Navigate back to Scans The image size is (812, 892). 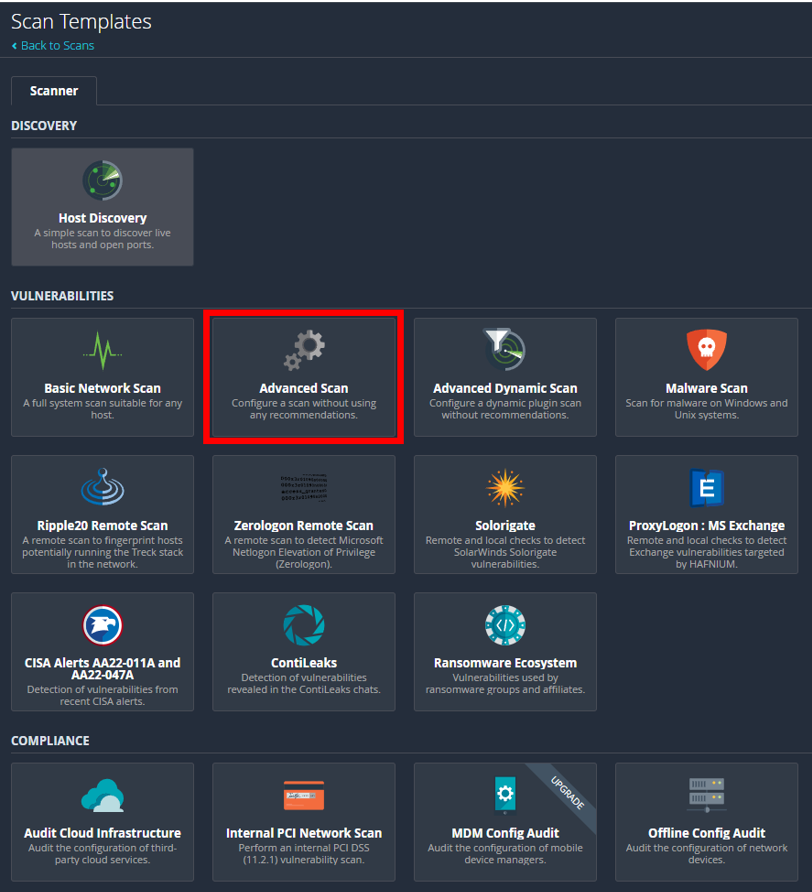(52, 45)
